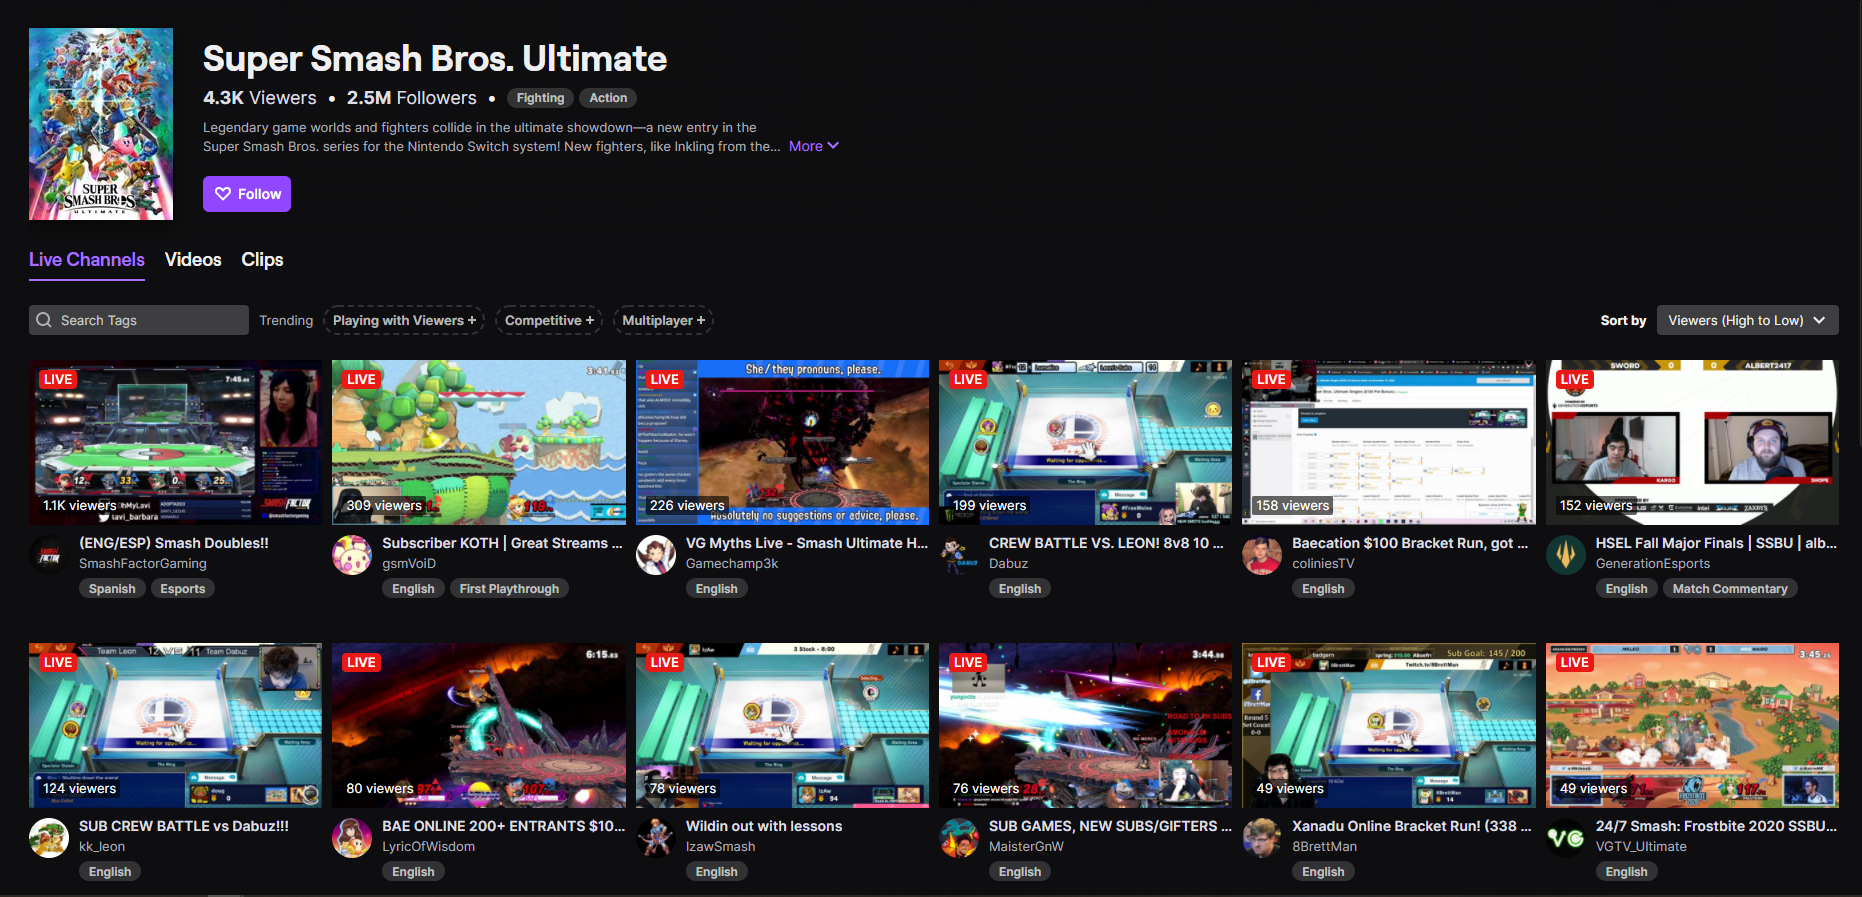Add the Multiplayer tag filter
This screenshot has width=1862, height=897.
click(663, 320)
